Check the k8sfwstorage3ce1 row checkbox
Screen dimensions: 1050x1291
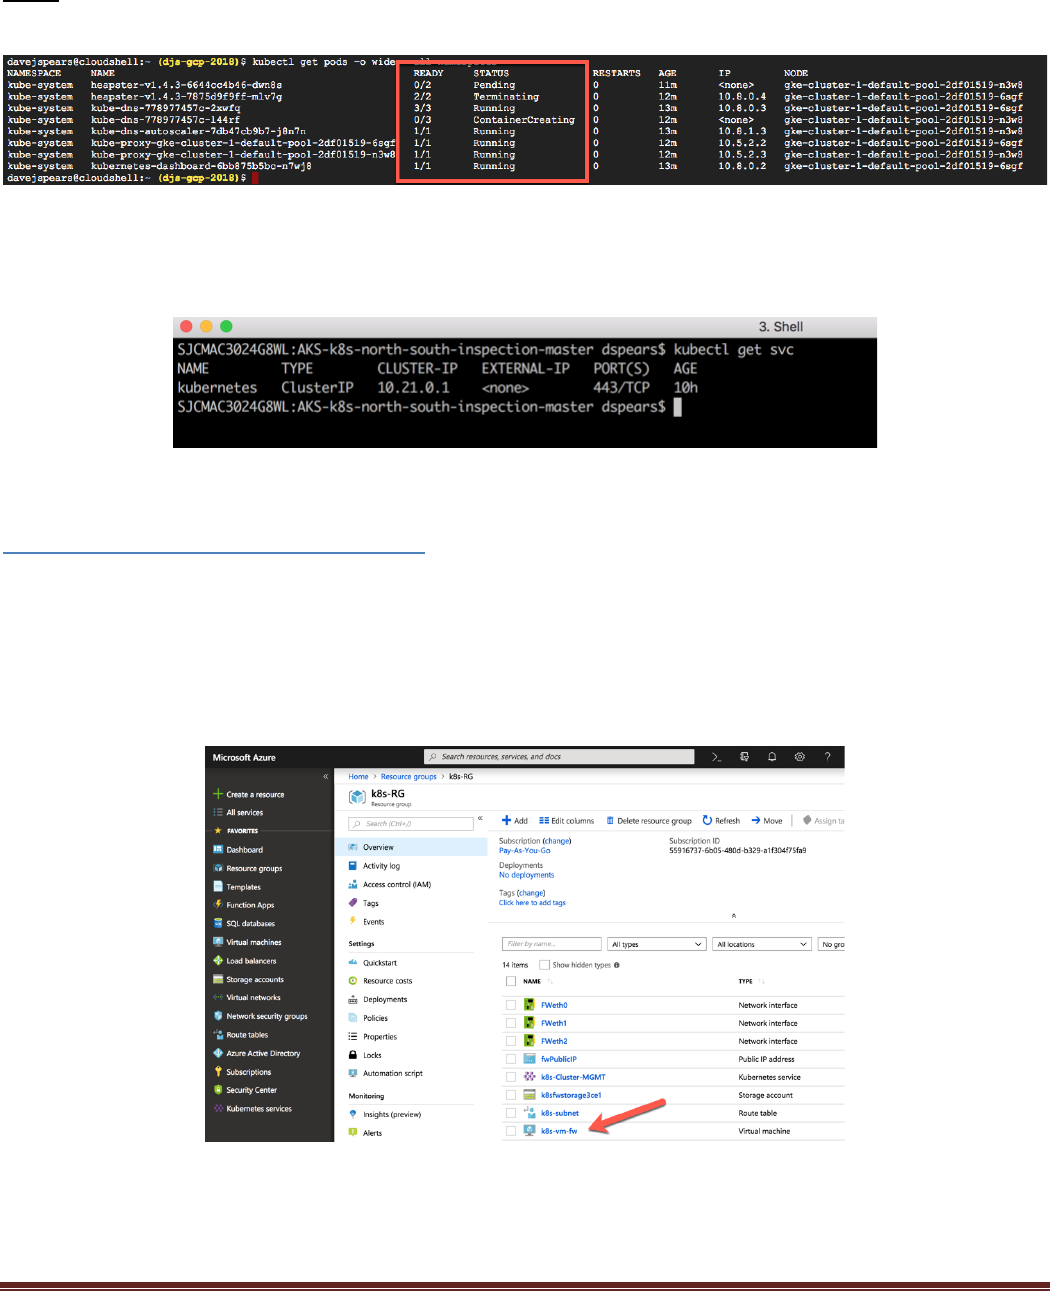pyautogui.click(x=511, y=1095)
